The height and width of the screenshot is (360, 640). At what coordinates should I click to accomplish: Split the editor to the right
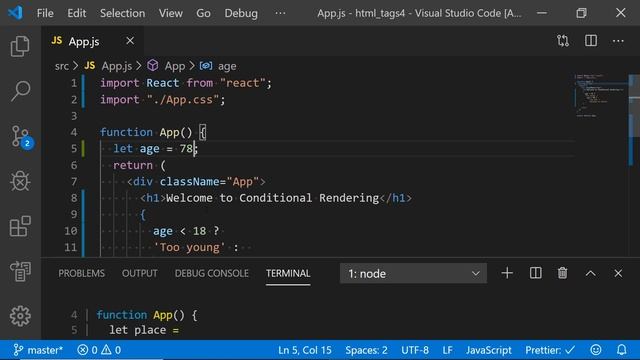tap(591, 41)
